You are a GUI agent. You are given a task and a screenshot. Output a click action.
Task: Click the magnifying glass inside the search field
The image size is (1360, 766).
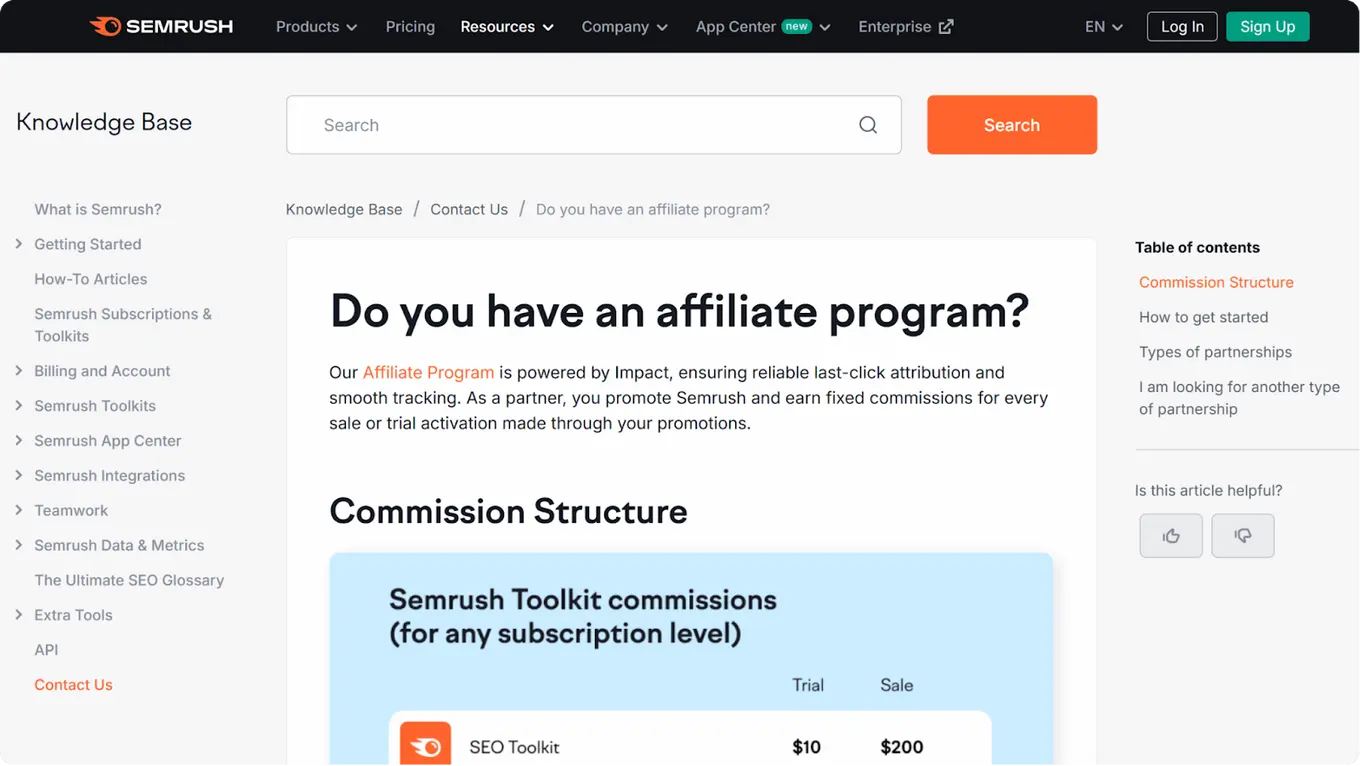(x=866, y=124)
